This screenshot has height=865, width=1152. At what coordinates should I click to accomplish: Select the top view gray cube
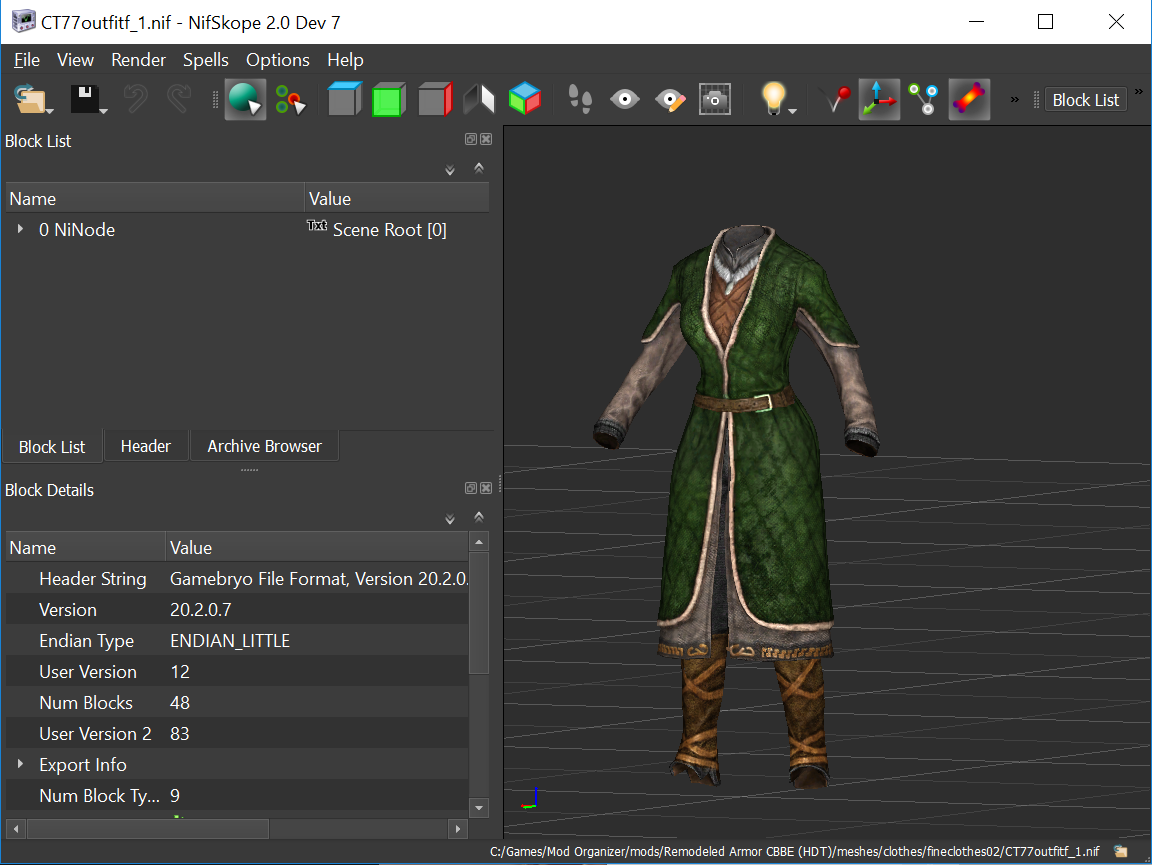point(343,99)
